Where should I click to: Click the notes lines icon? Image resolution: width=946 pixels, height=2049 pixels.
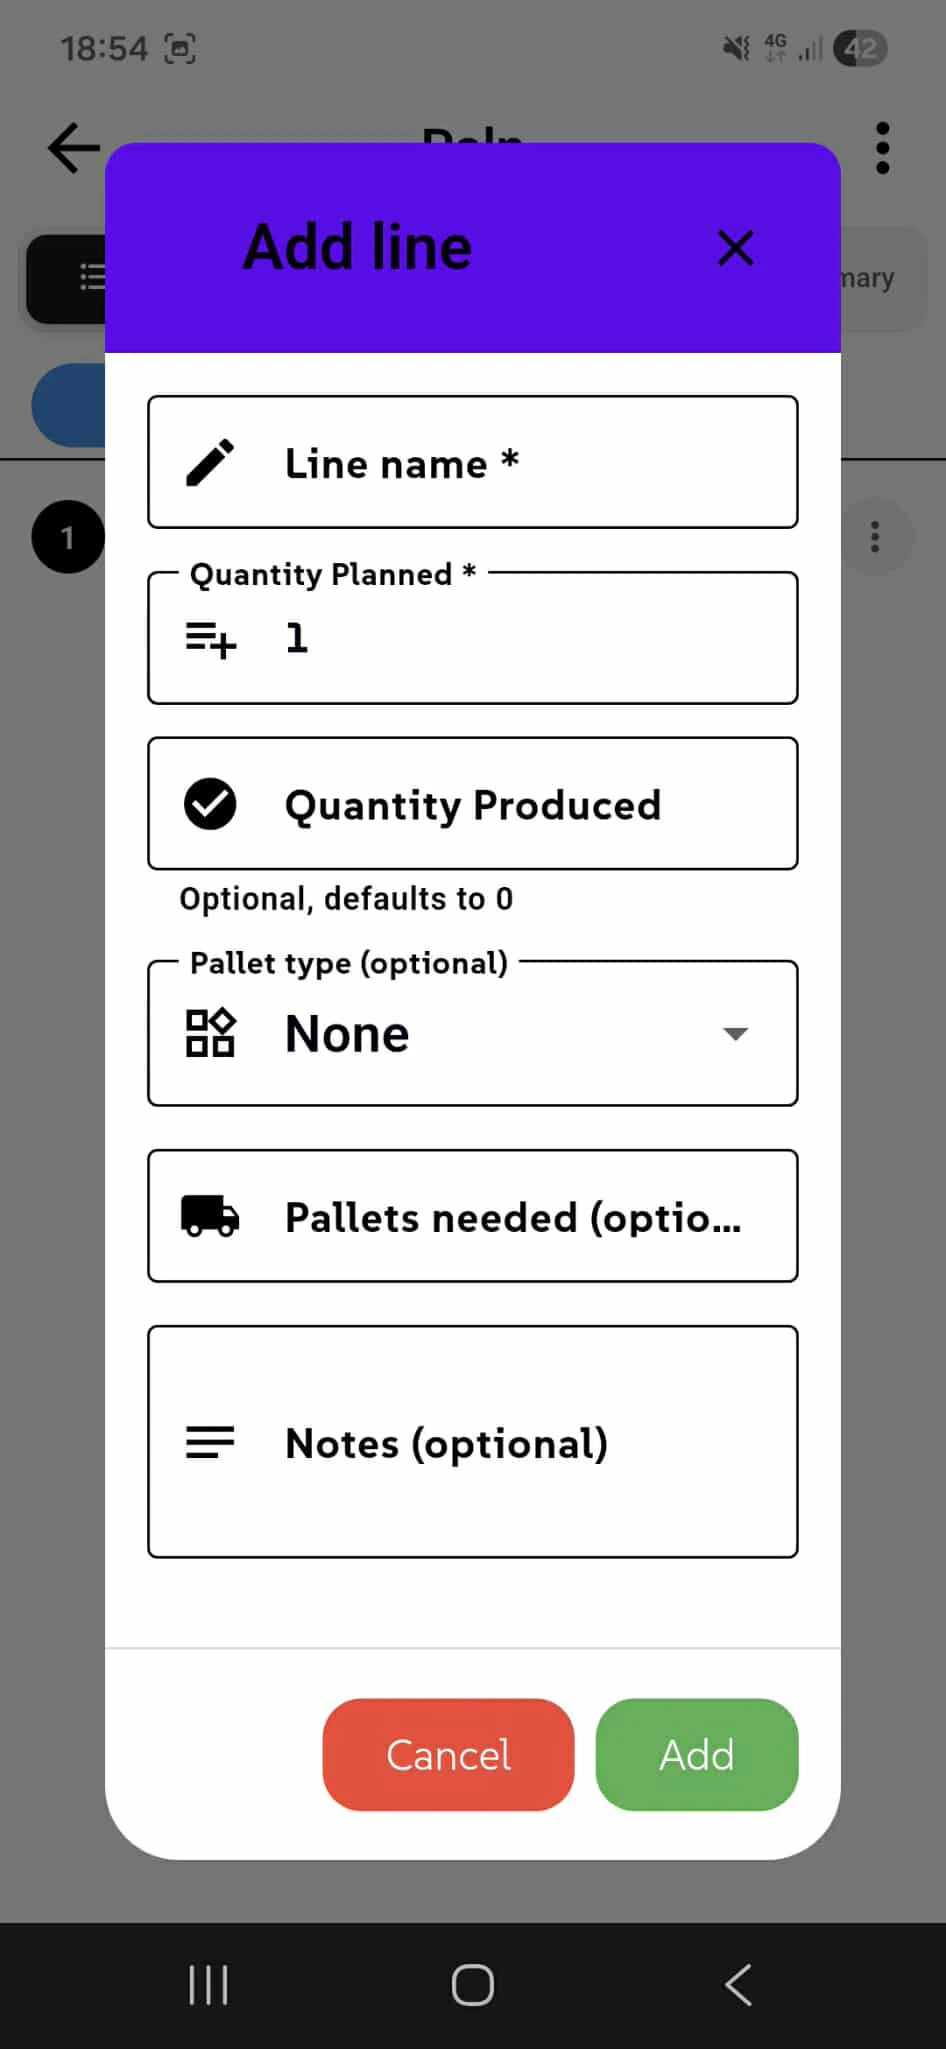point(209,1441)
